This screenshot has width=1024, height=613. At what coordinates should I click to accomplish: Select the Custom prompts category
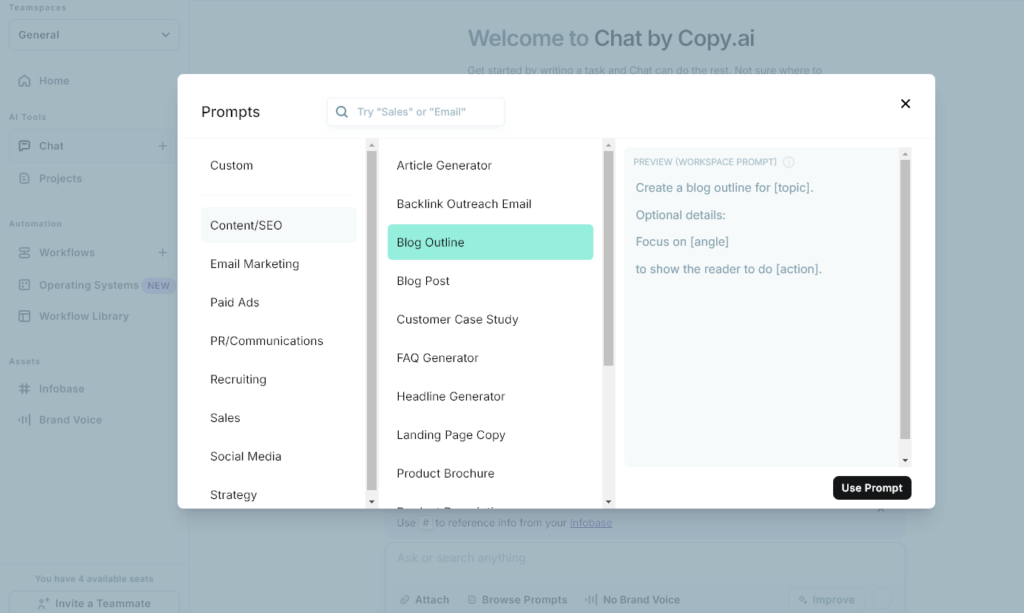(x=231, y=165)
